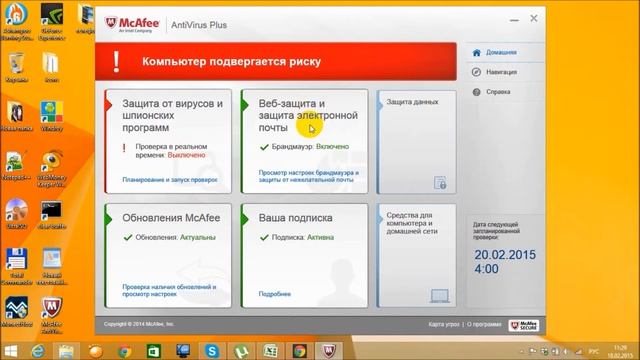Click the laptop icon in the network tools panel
This screenshot has width=640, height=360.
(440, 296)
